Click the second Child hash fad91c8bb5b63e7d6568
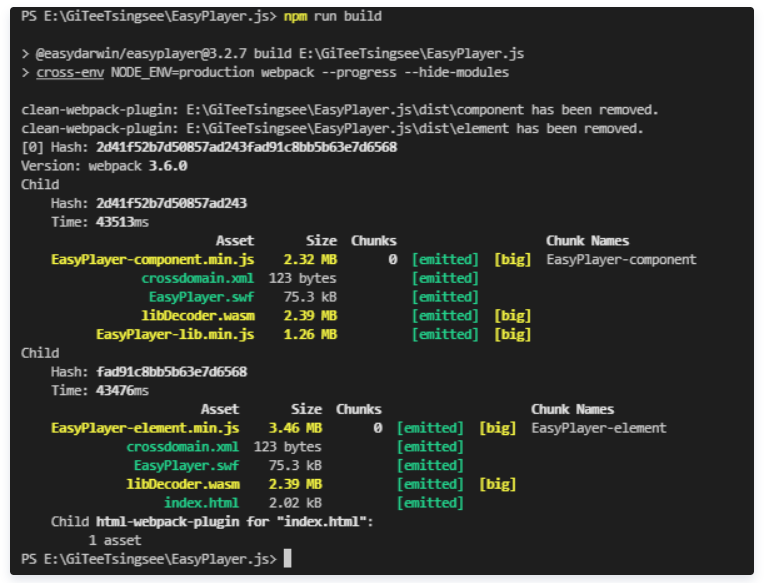765x583 pixels. tap(171, 372)
